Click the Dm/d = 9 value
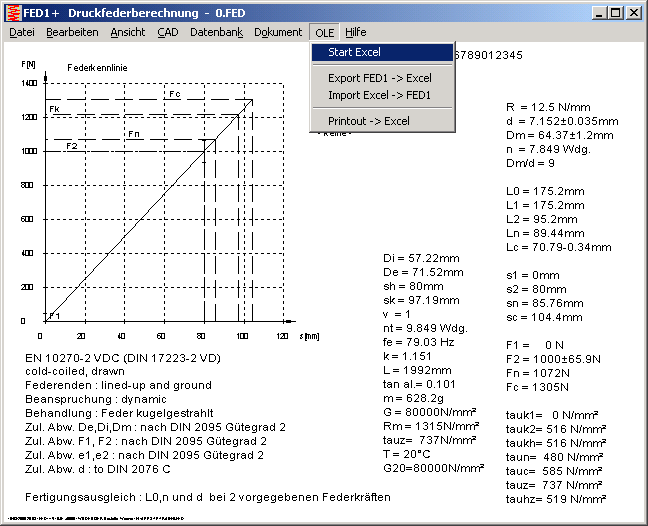648x526 pixels. pyautogui.click(x=530, y=163)
